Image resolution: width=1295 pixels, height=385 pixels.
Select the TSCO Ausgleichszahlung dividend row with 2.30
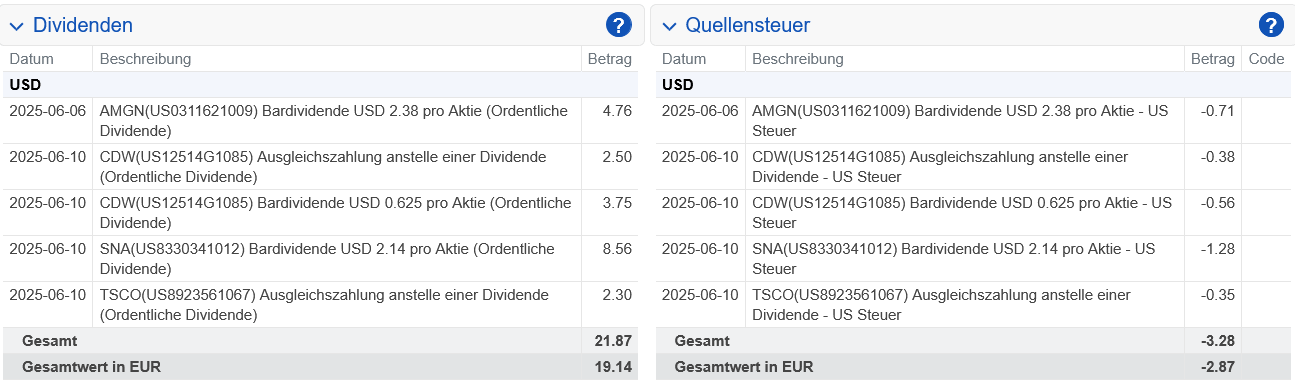click(x=319, y=305)
